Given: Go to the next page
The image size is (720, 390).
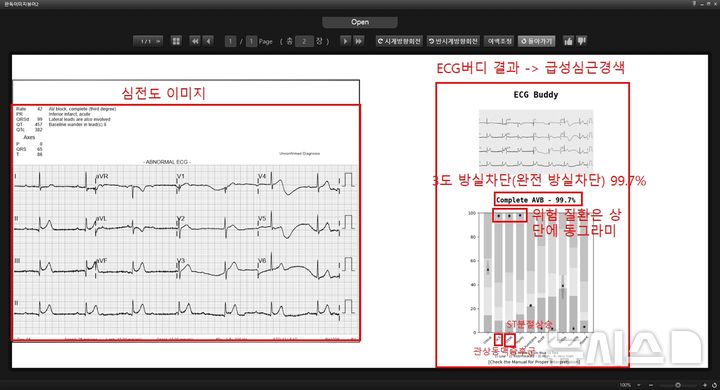Looking at the screenshot, I should click(345, 41).
